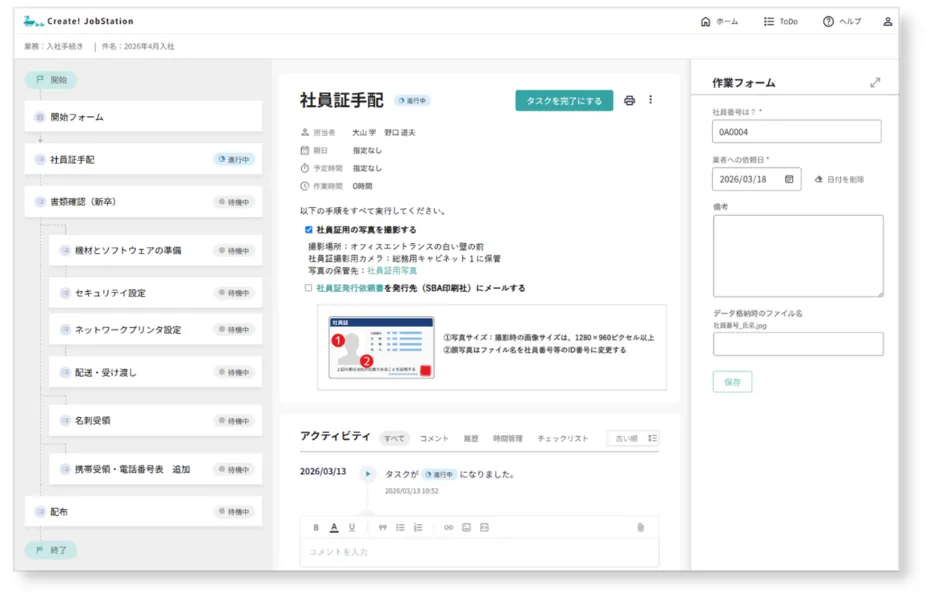Click the 作業時間 value 0時間

362,187
